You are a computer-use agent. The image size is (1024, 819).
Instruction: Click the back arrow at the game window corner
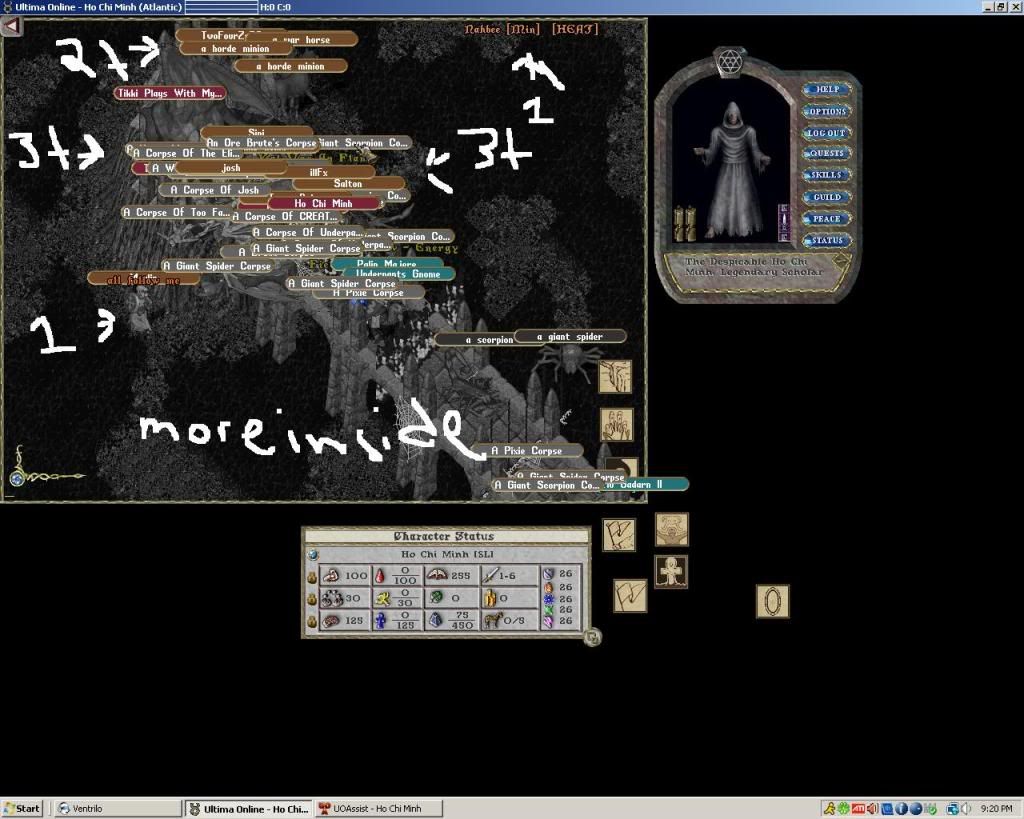(11, 26)
